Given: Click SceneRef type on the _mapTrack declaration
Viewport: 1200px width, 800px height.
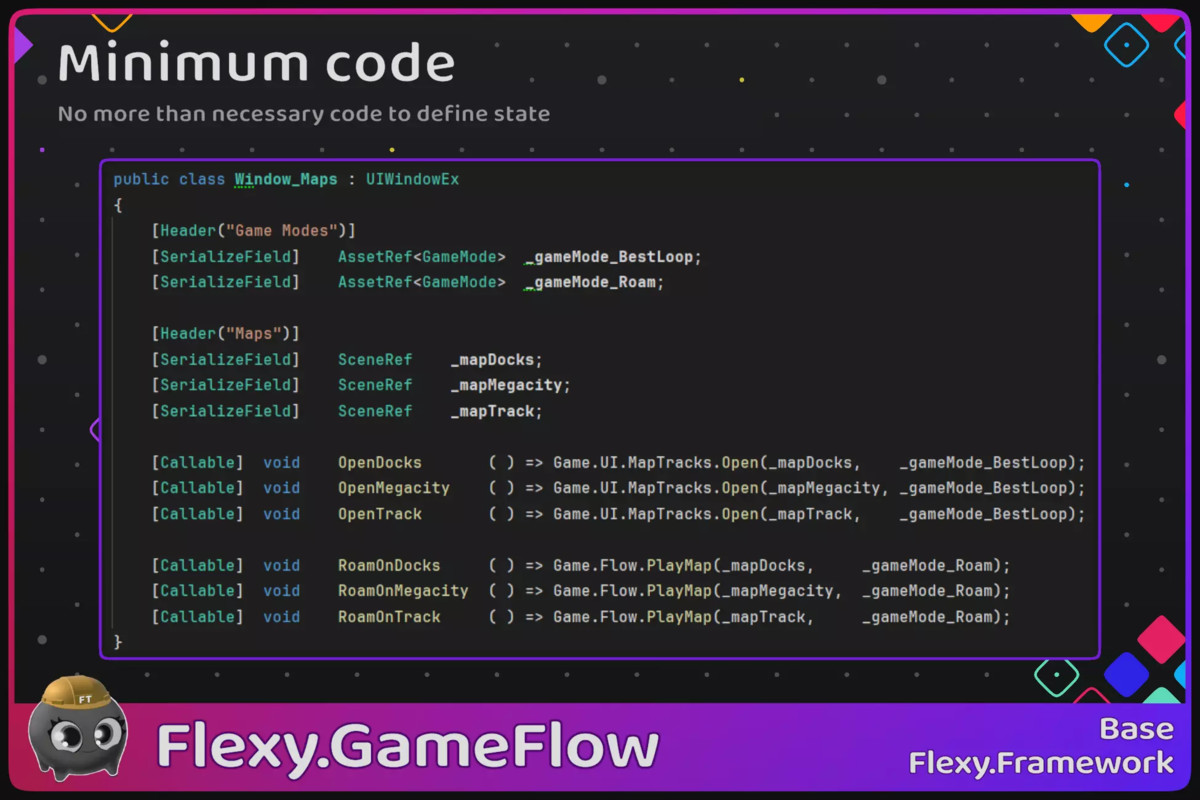Looking at the screenshot, I should [x=375, y=411].
